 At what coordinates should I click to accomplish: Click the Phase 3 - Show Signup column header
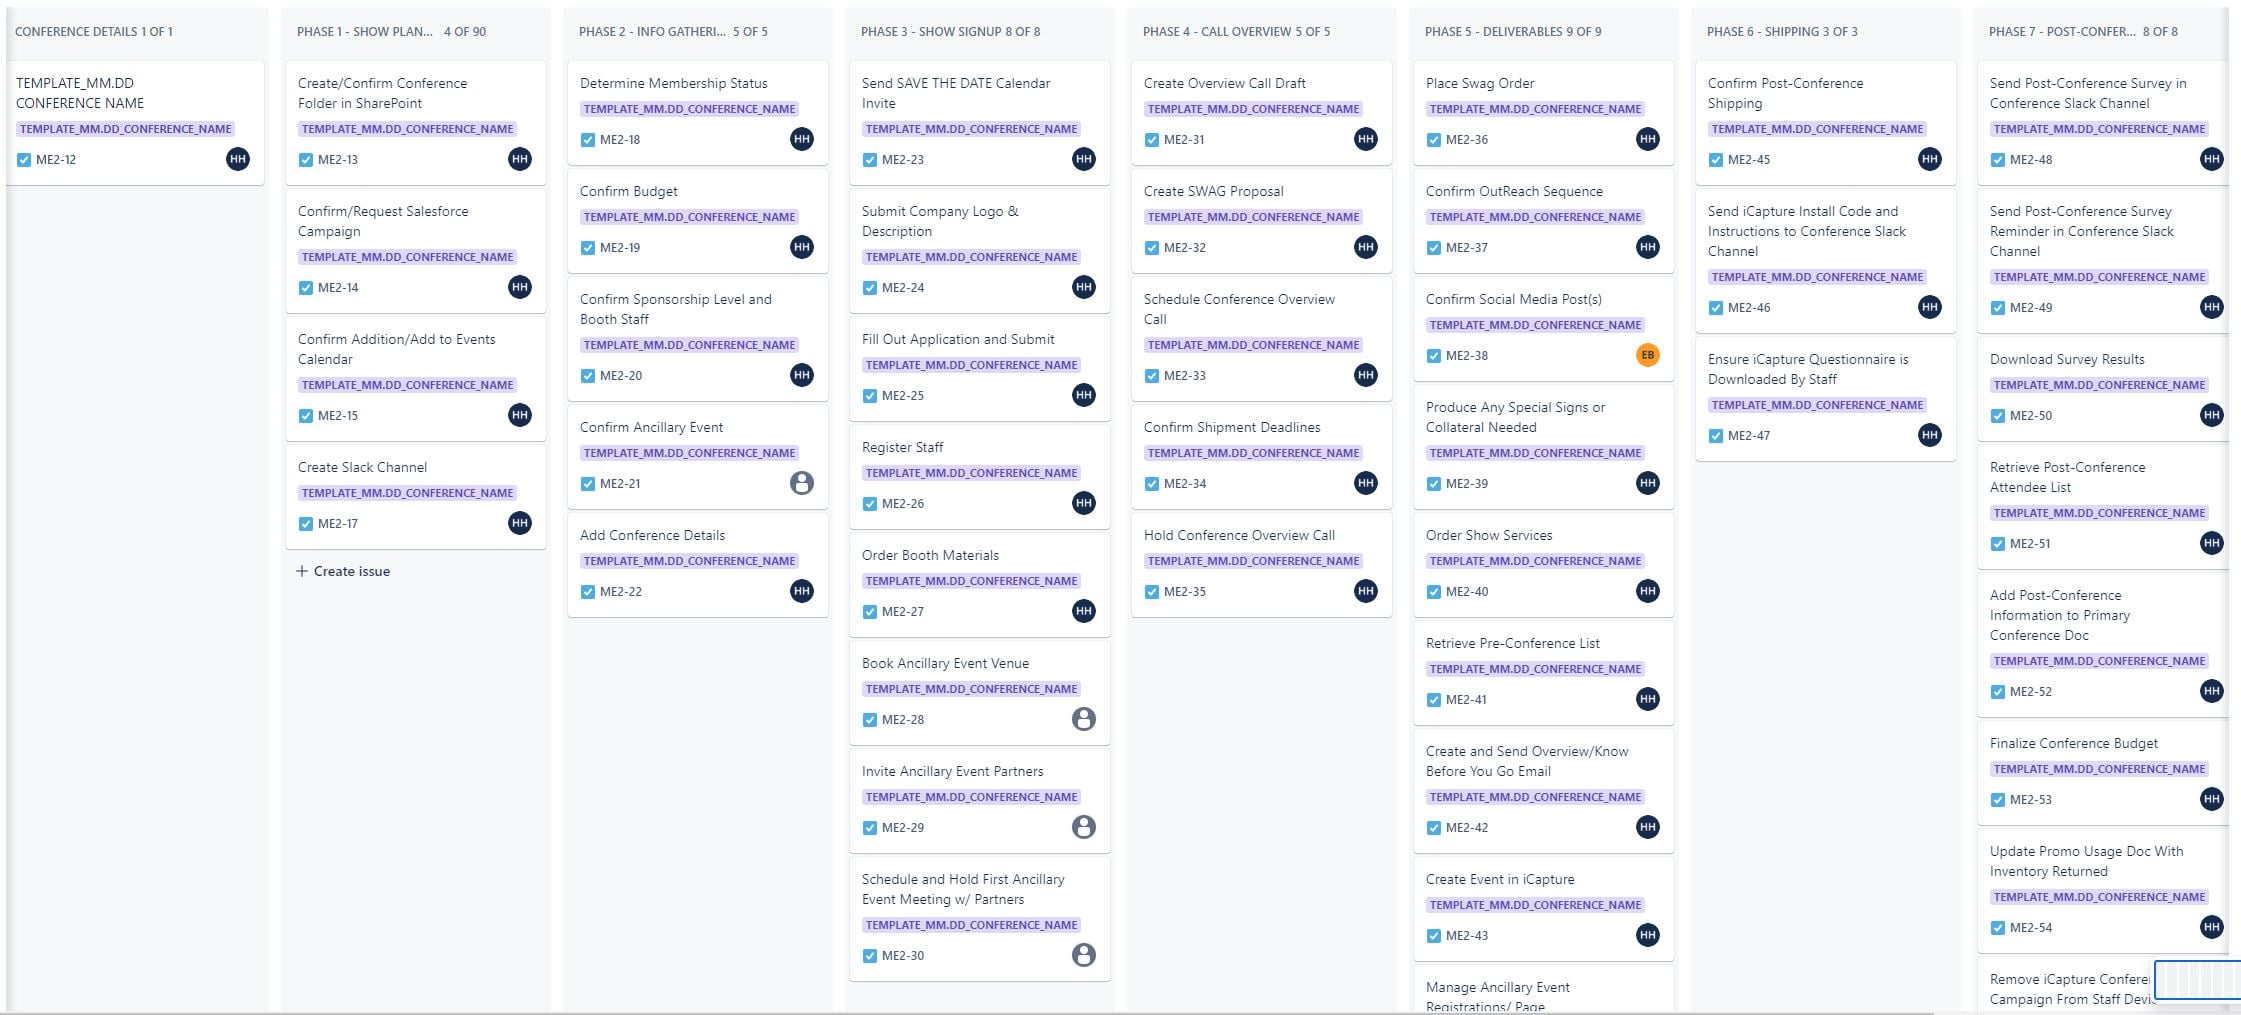pyautogui.click(x=950, y=32)
